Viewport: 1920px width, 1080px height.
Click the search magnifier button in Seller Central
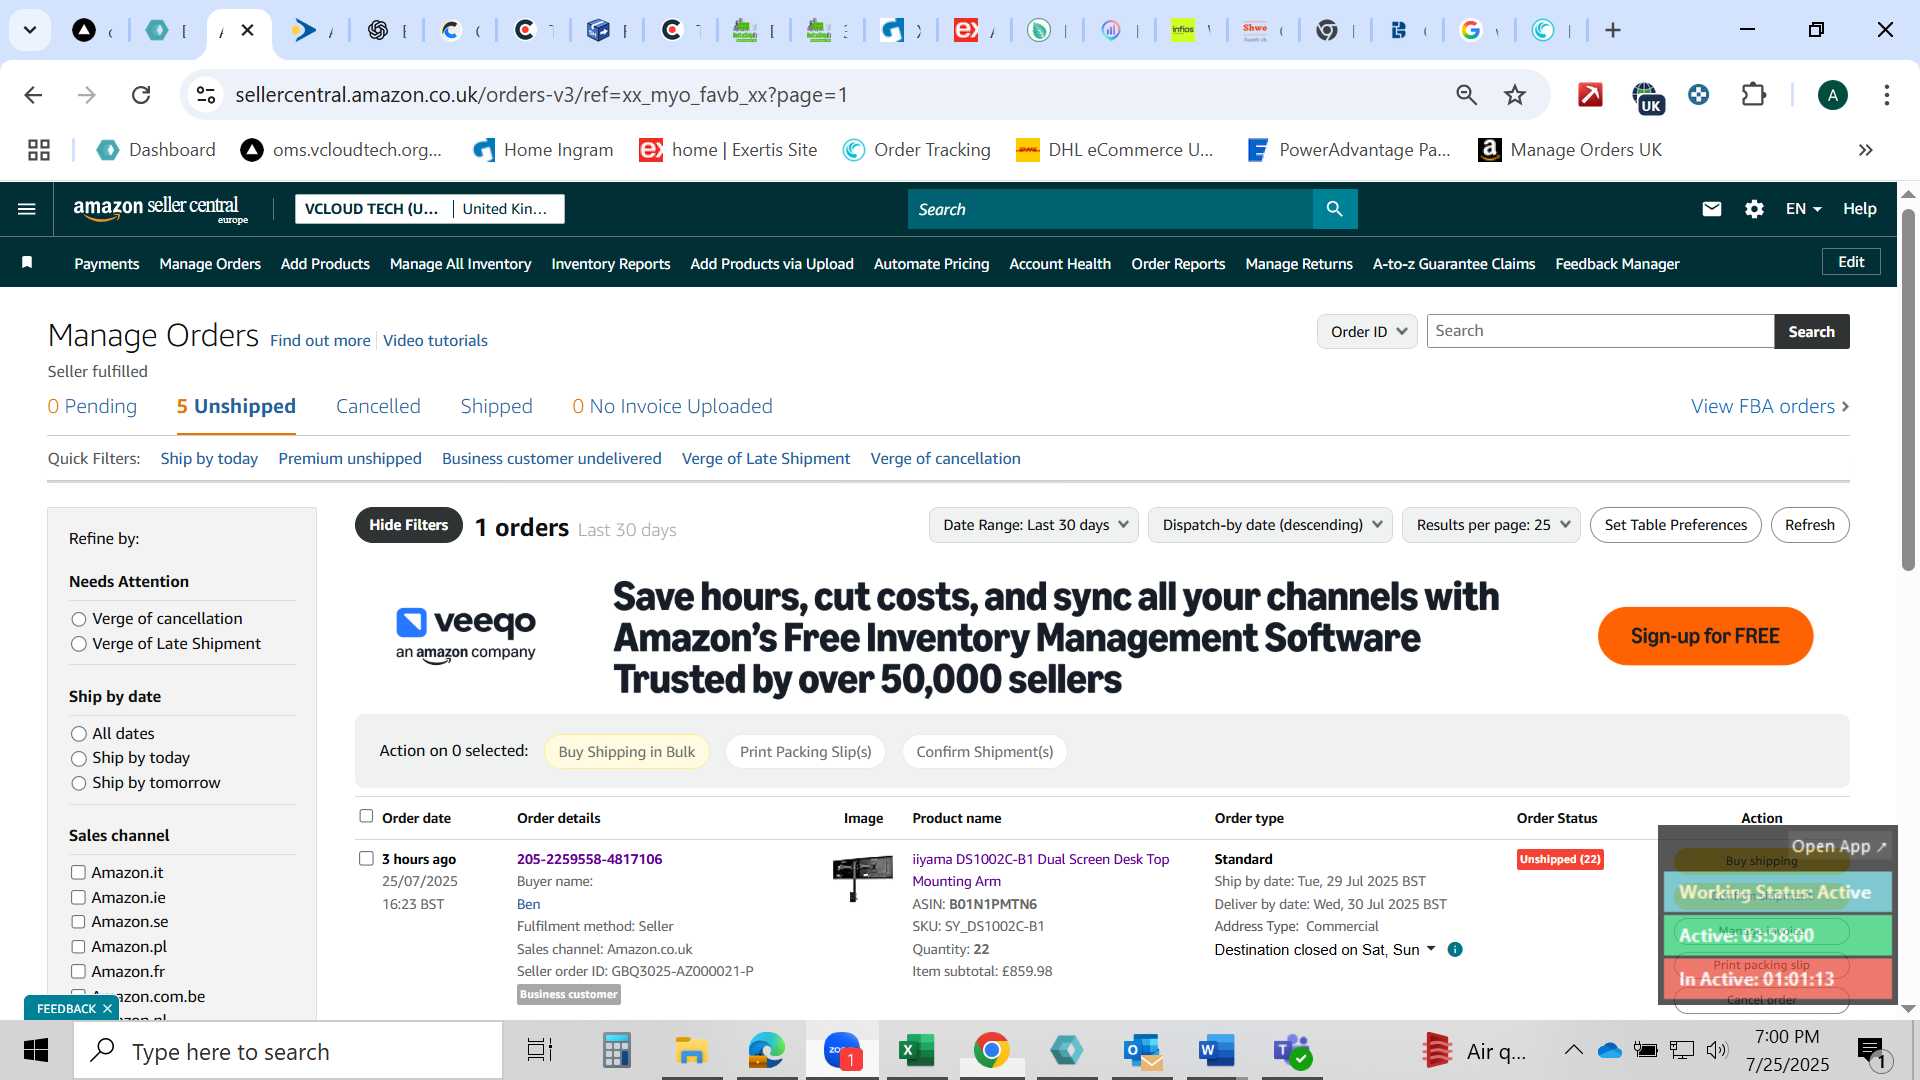[x=1335, y=209]
